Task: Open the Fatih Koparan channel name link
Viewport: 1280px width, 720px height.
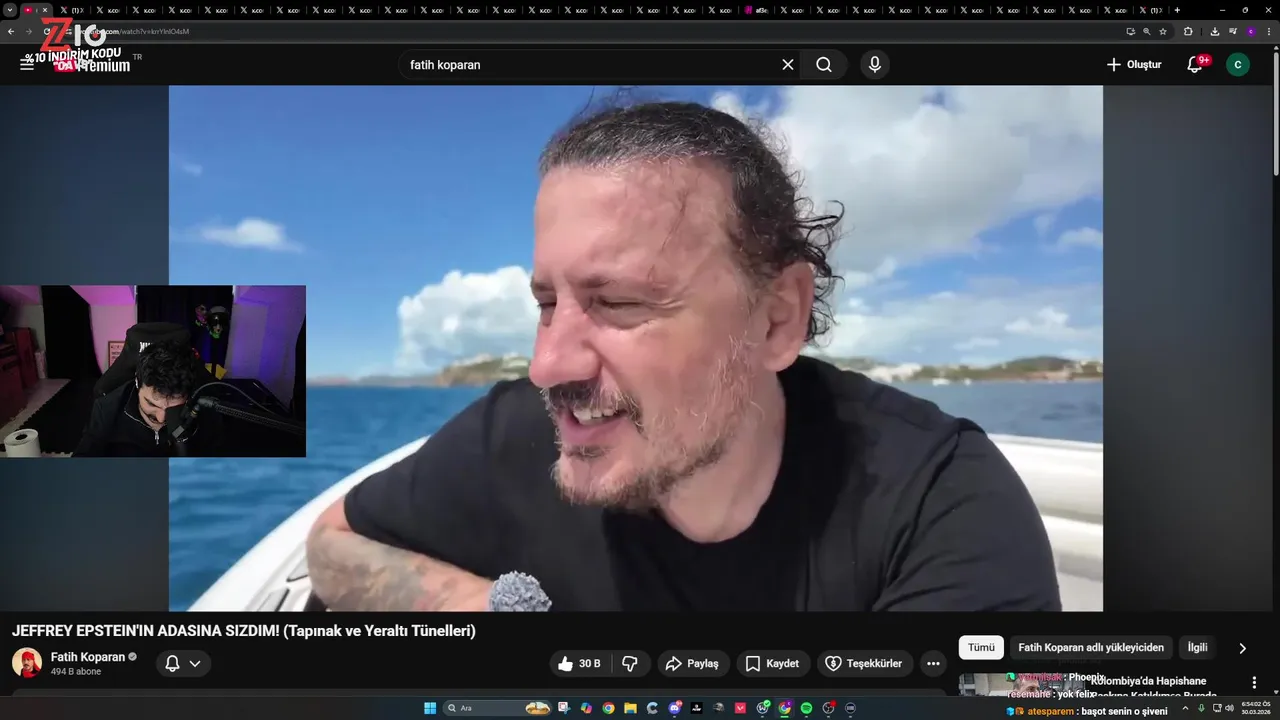Action: point(88,657)
